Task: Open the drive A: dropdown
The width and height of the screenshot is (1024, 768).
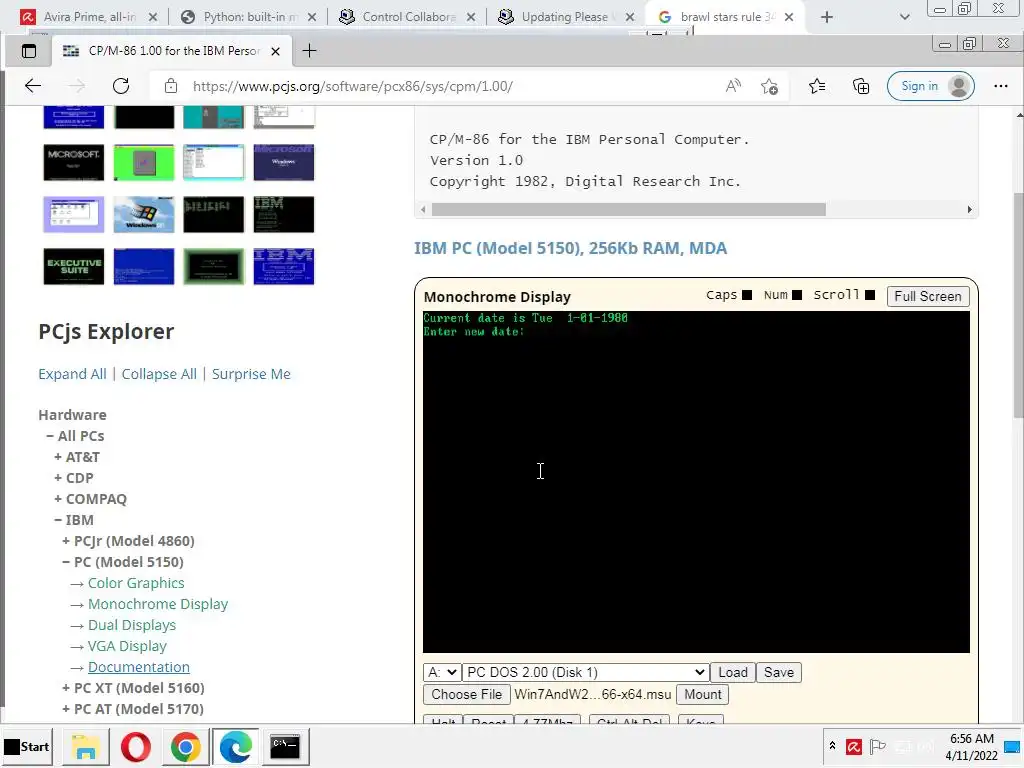Action: point(442,672)
